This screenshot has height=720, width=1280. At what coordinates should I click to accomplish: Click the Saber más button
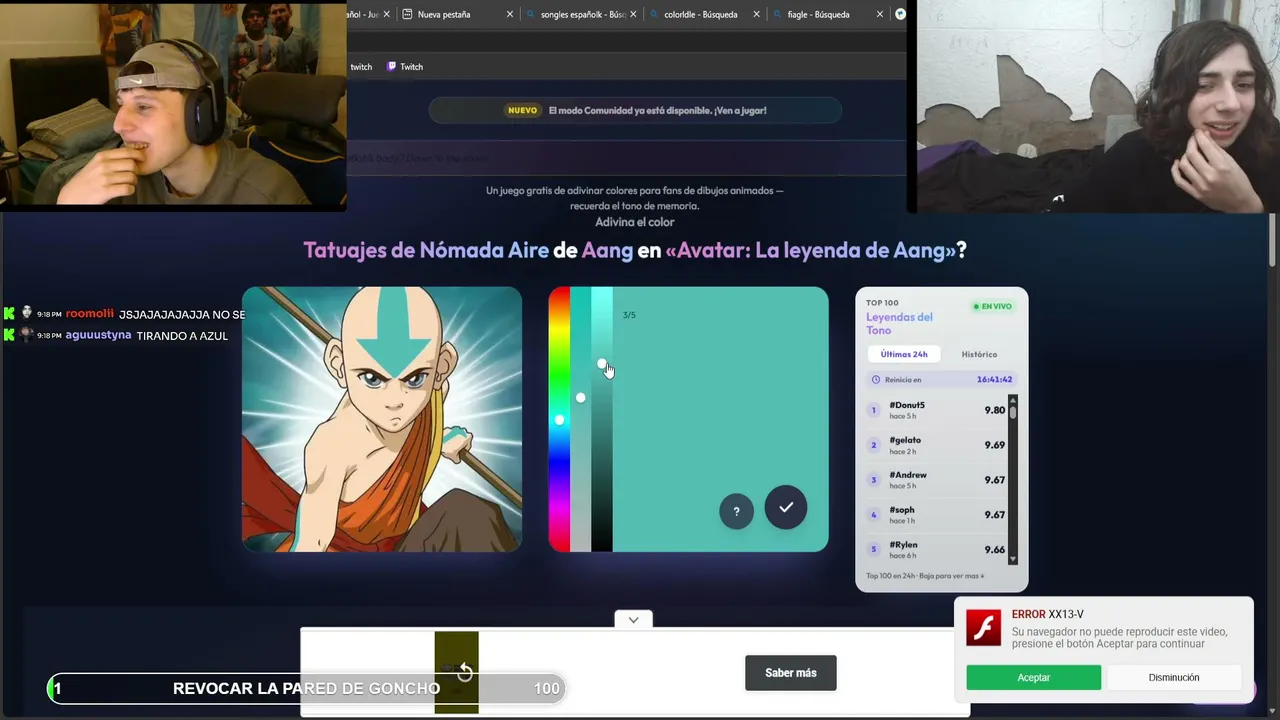[791, 673]
